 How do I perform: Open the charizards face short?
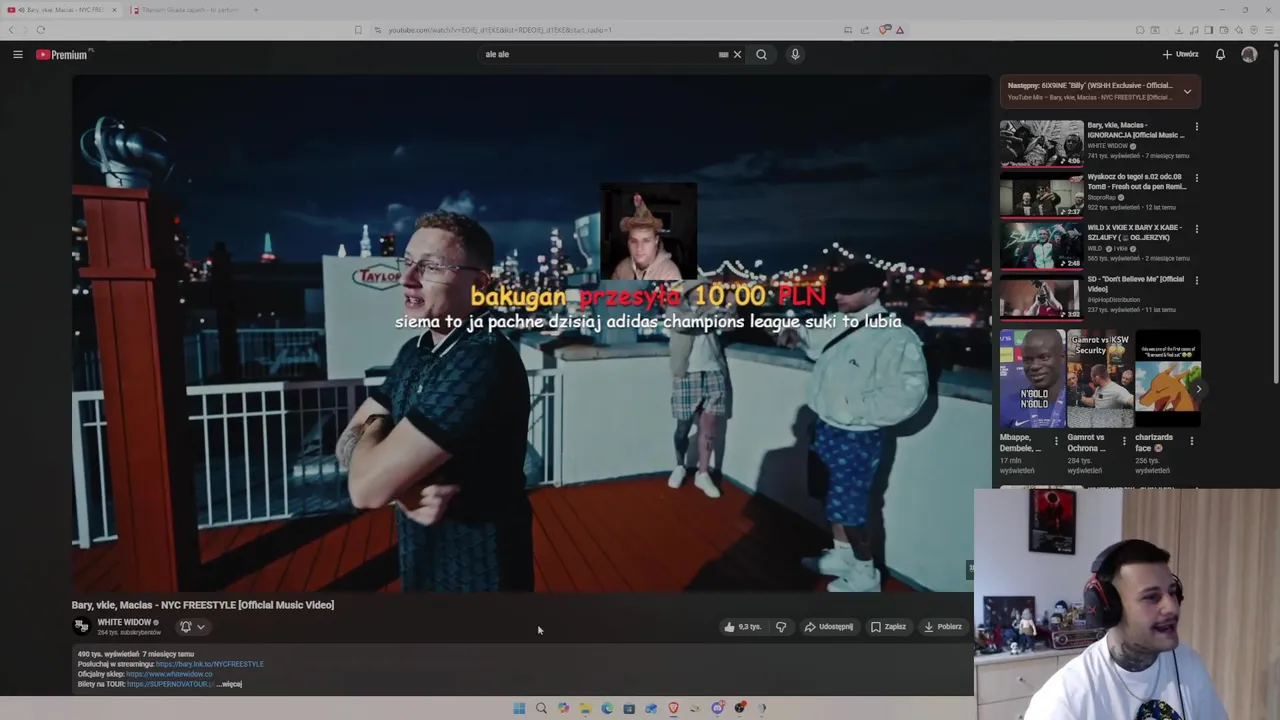1168,379
